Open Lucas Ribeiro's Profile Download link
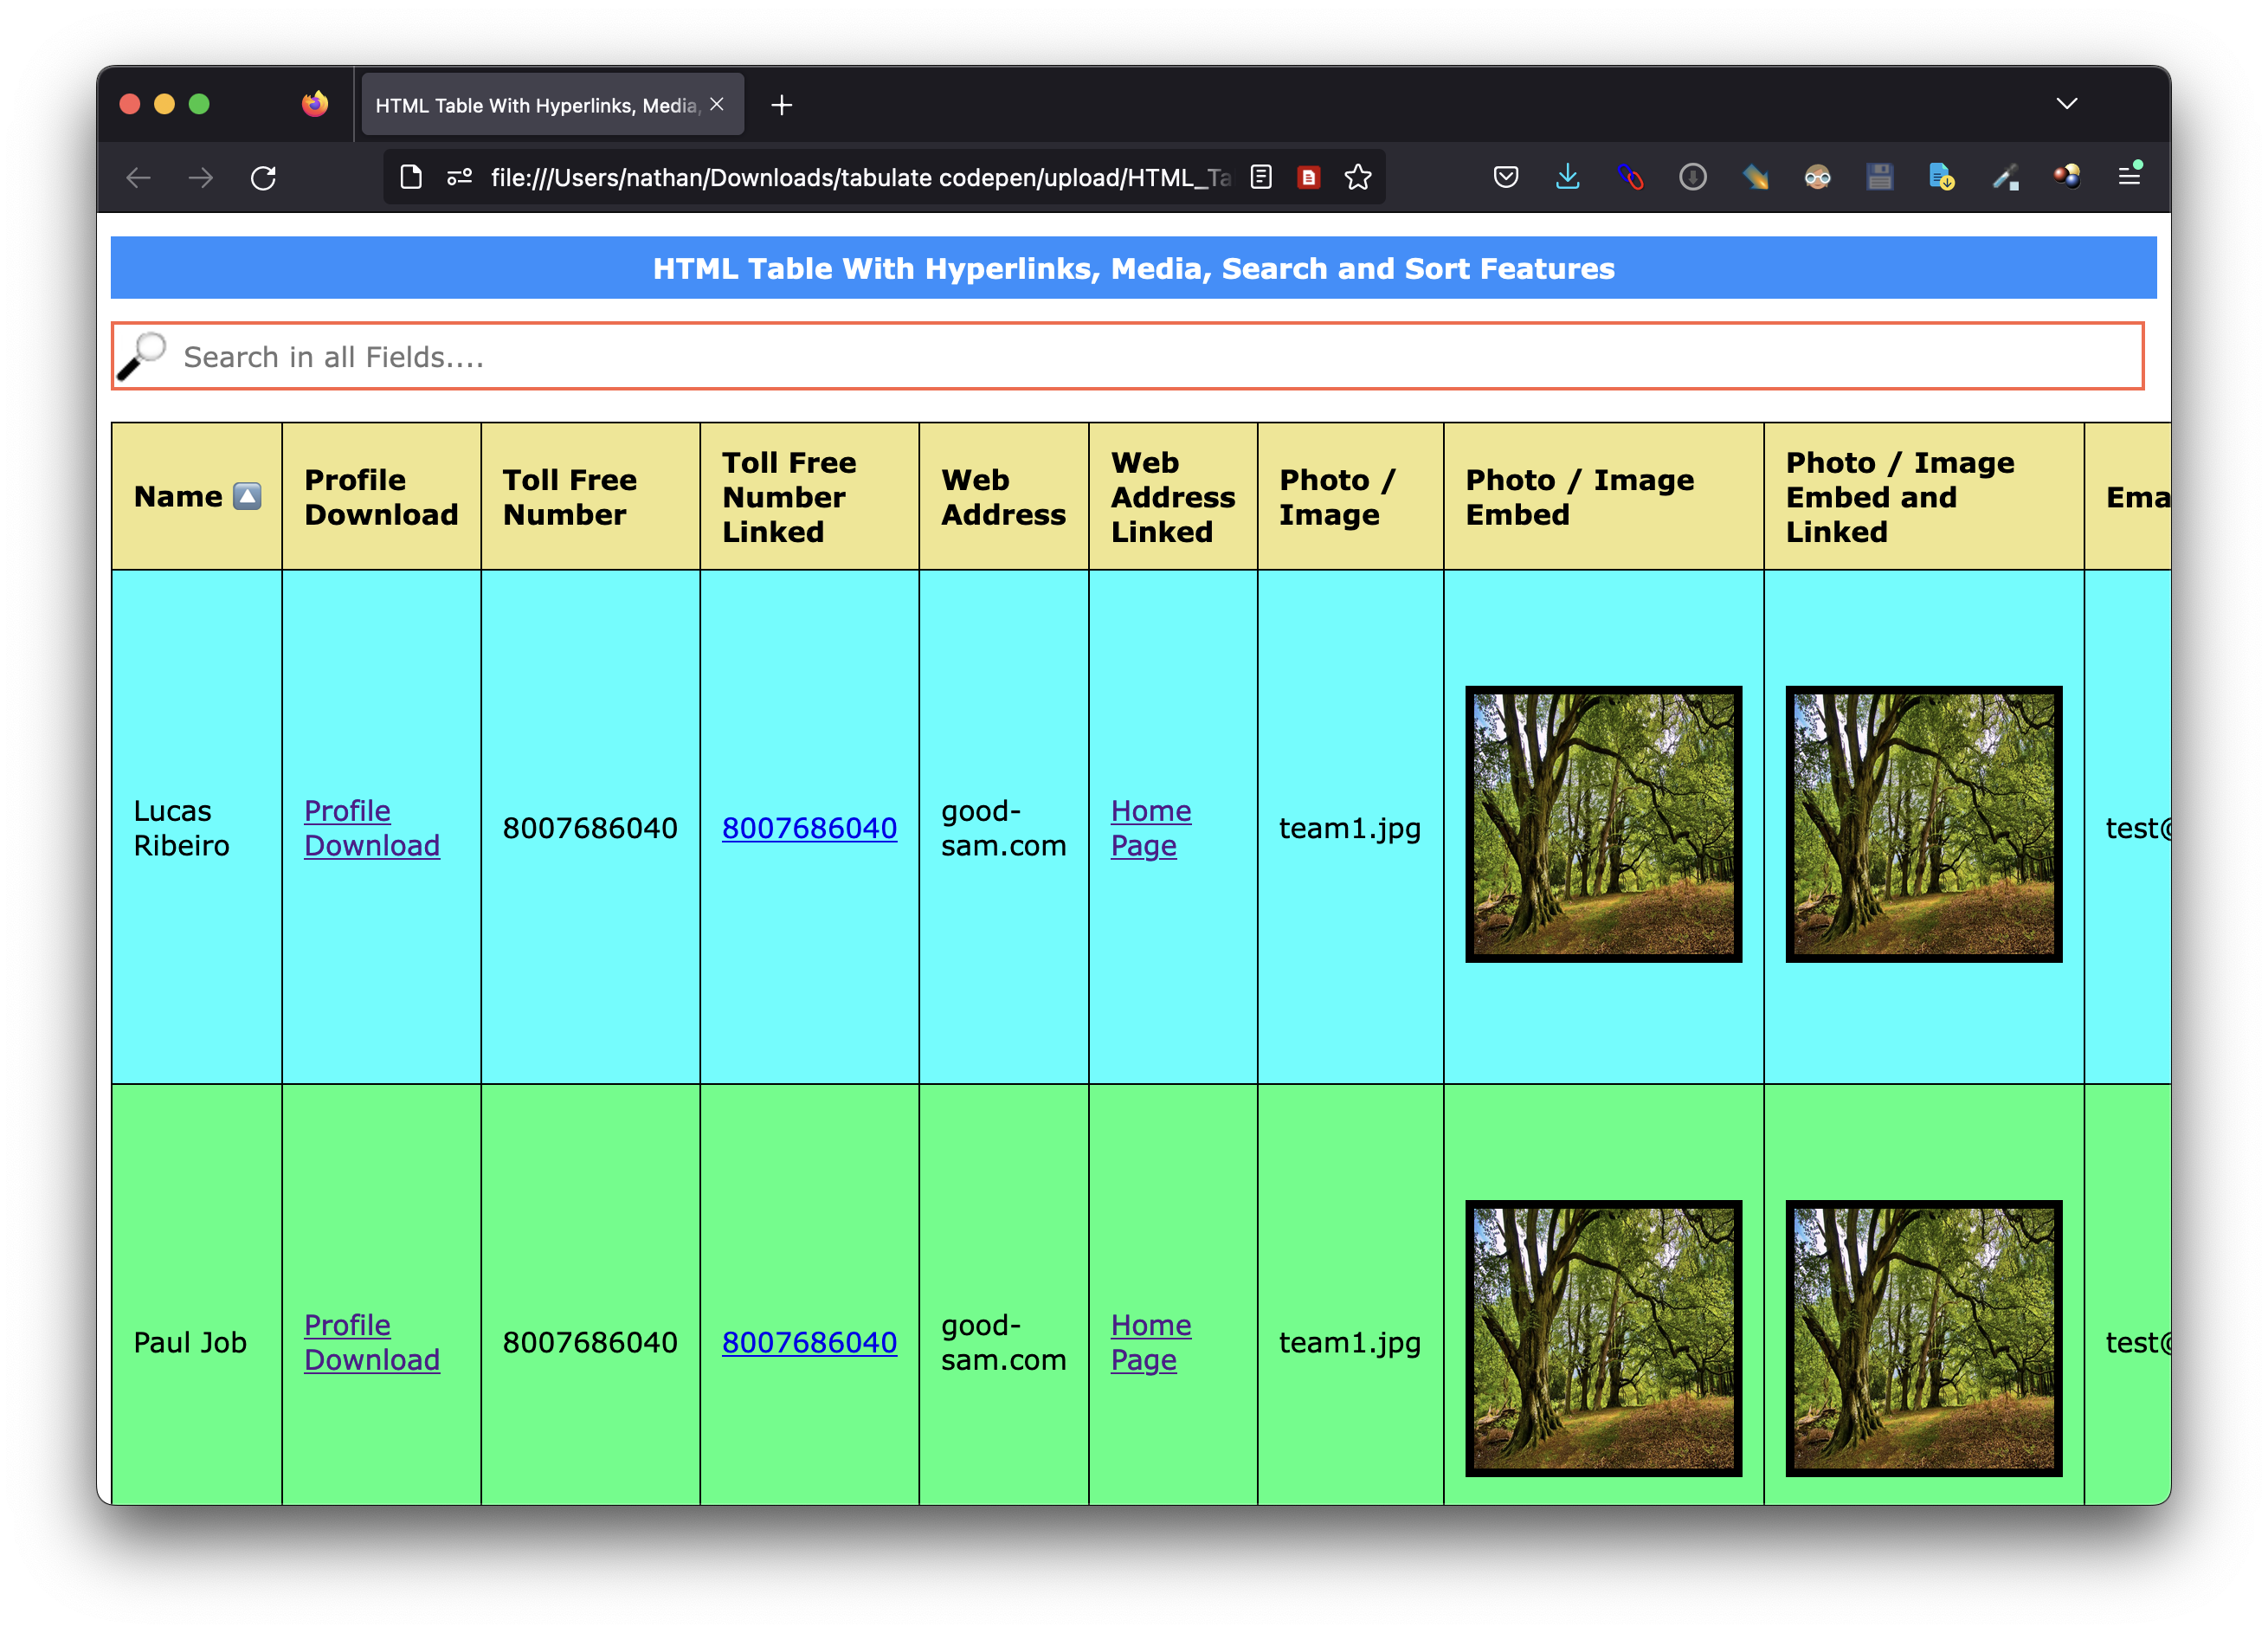 point(371,827)
